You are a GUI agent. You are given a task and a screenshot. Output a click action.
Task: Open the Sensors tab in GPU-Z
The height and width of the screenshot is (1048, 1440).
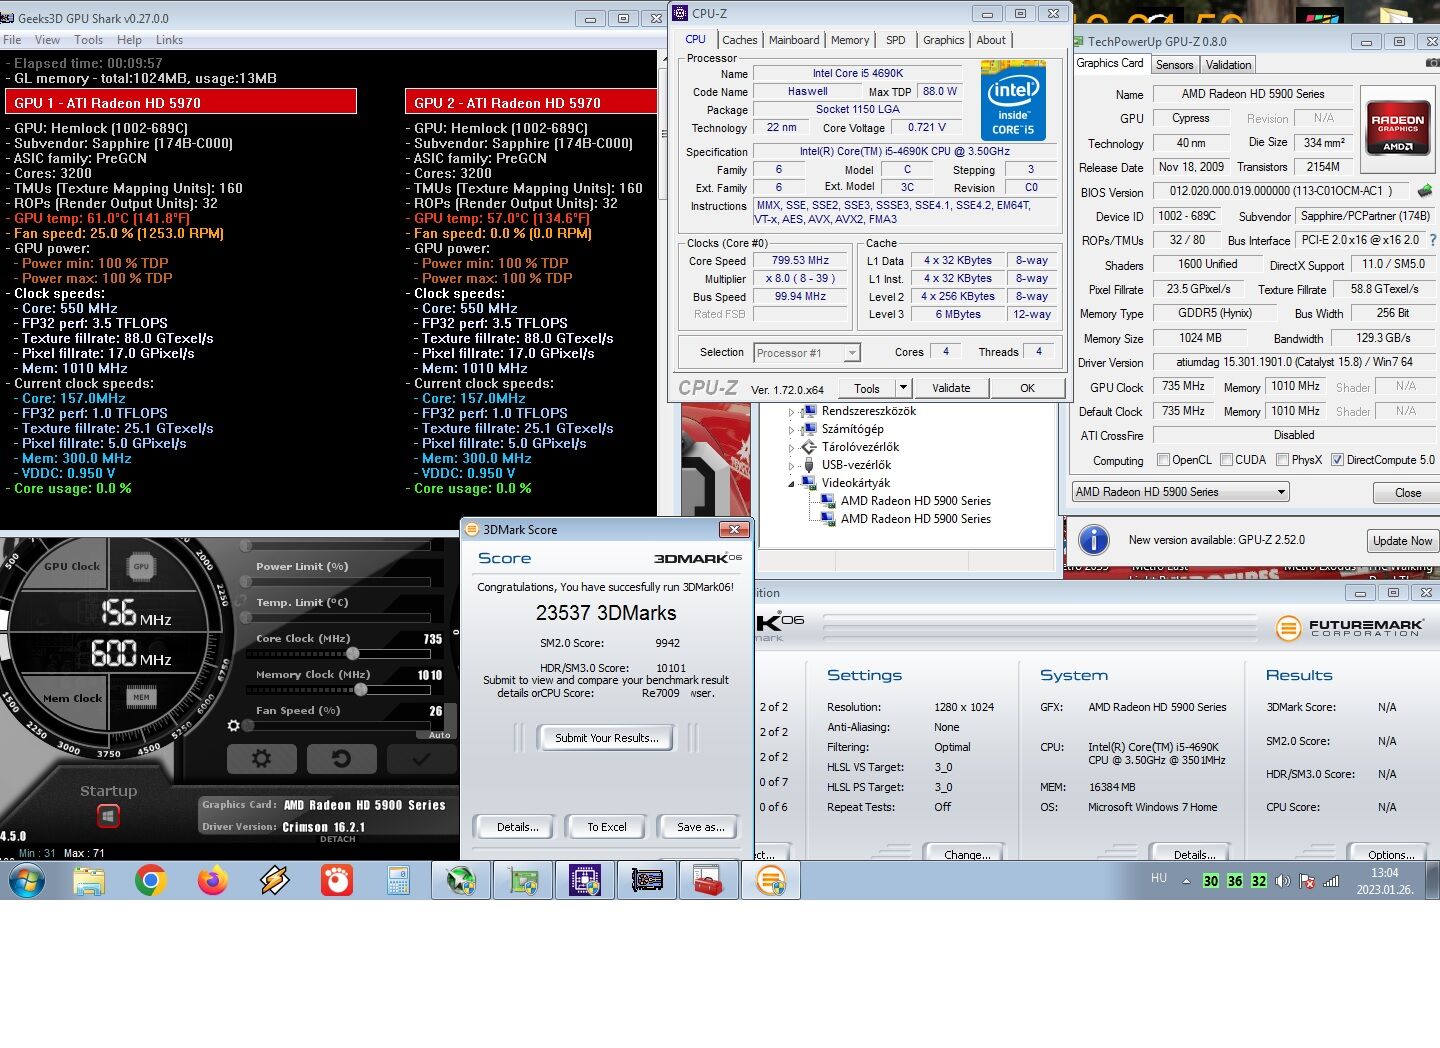click(1175, 65)
